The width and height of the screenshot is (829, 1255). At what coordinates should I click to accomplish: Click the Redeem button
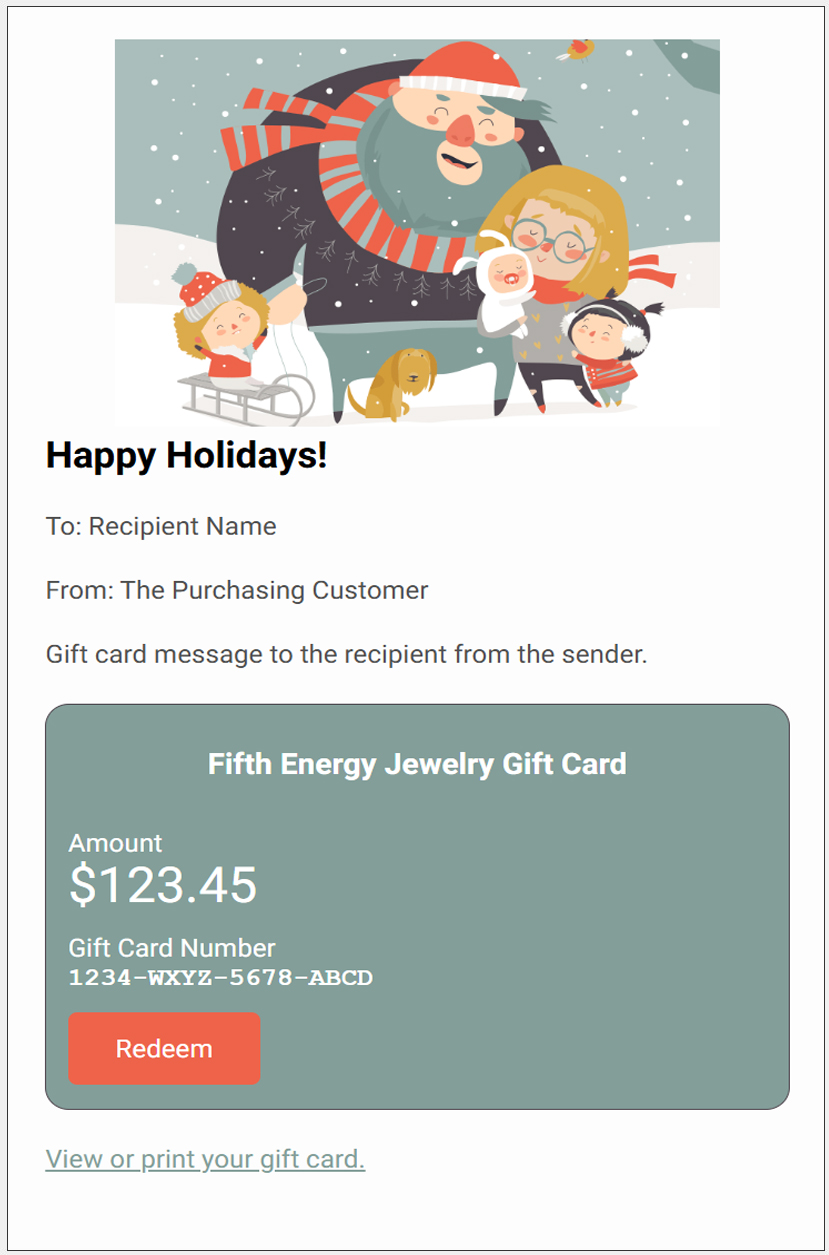163,1047
